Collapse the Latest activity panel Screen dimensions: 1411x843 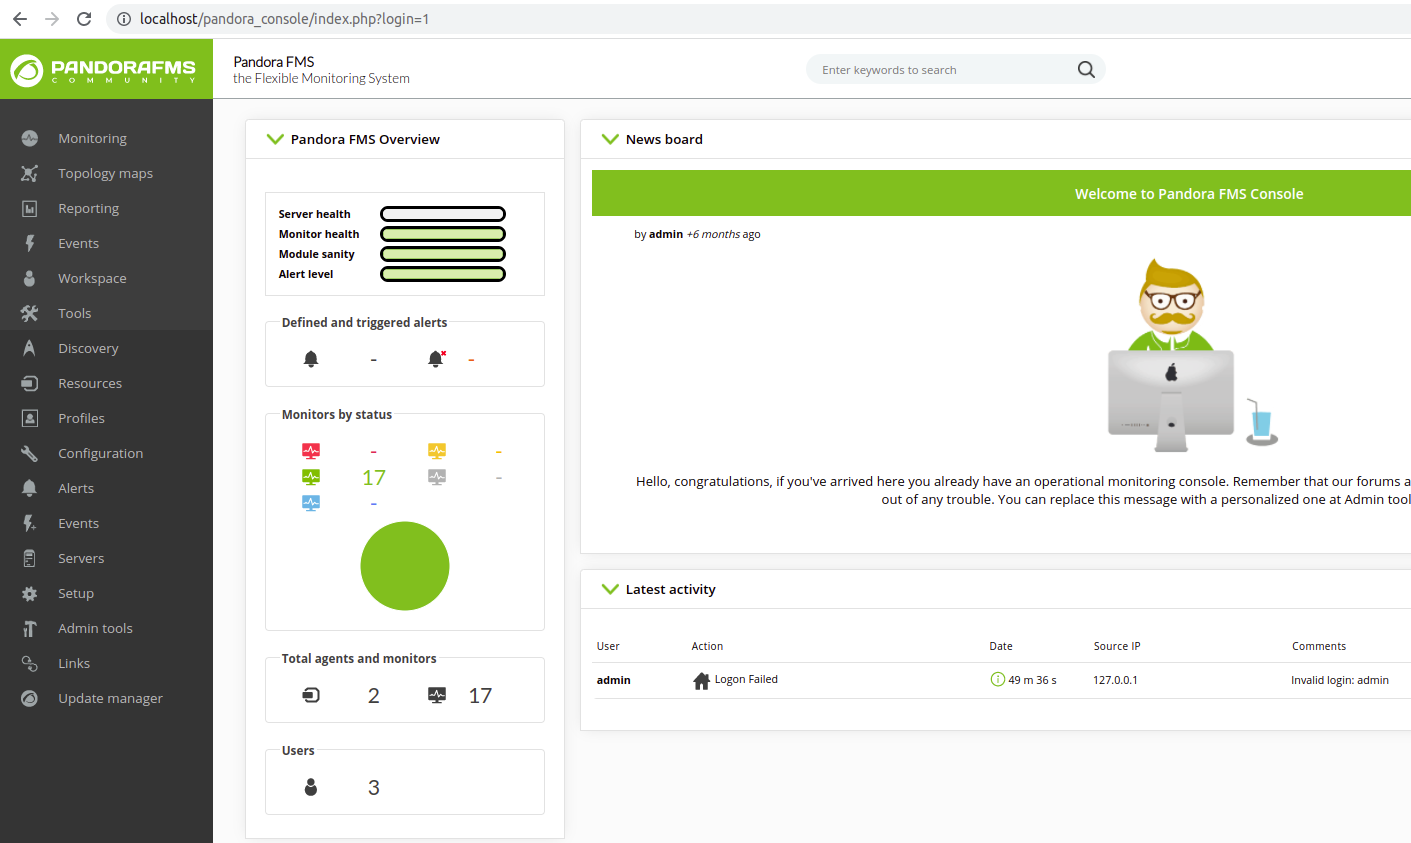(610, 589)
